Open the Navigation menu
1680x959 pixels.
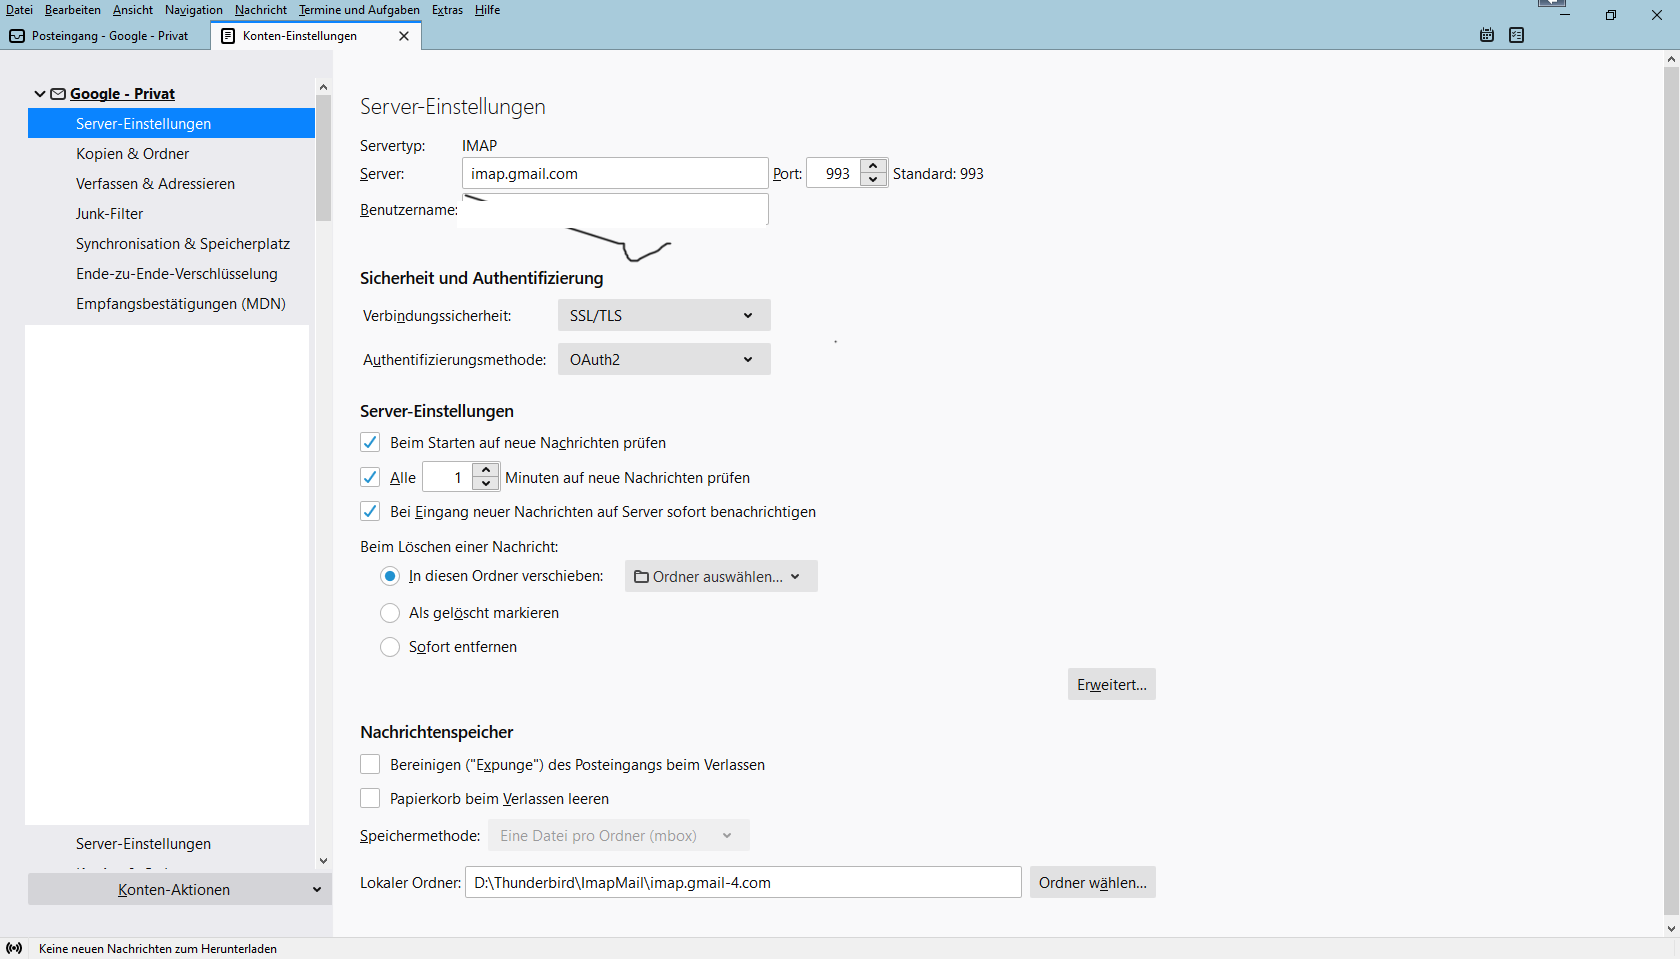tap(194, 10)
